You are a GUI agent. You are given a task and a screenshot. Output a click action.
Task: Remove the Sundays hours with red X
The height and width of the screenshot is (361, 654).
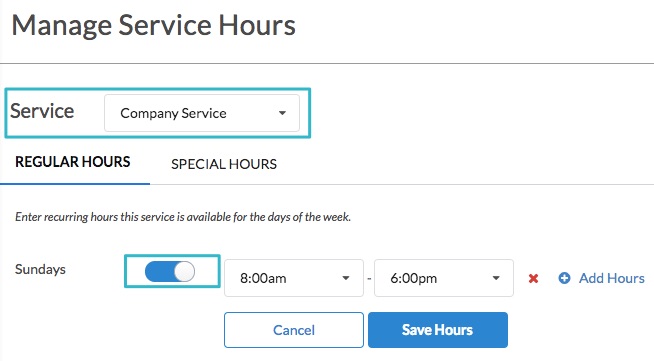click(533, 278)
